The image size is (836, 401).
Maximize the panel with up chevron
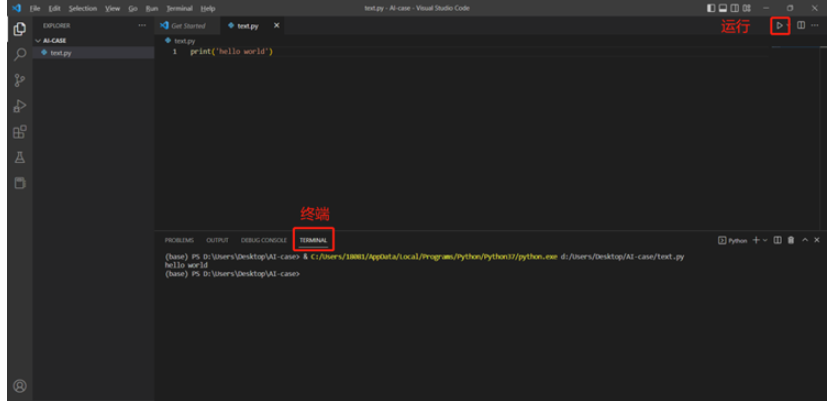click(x=805, y=240)
